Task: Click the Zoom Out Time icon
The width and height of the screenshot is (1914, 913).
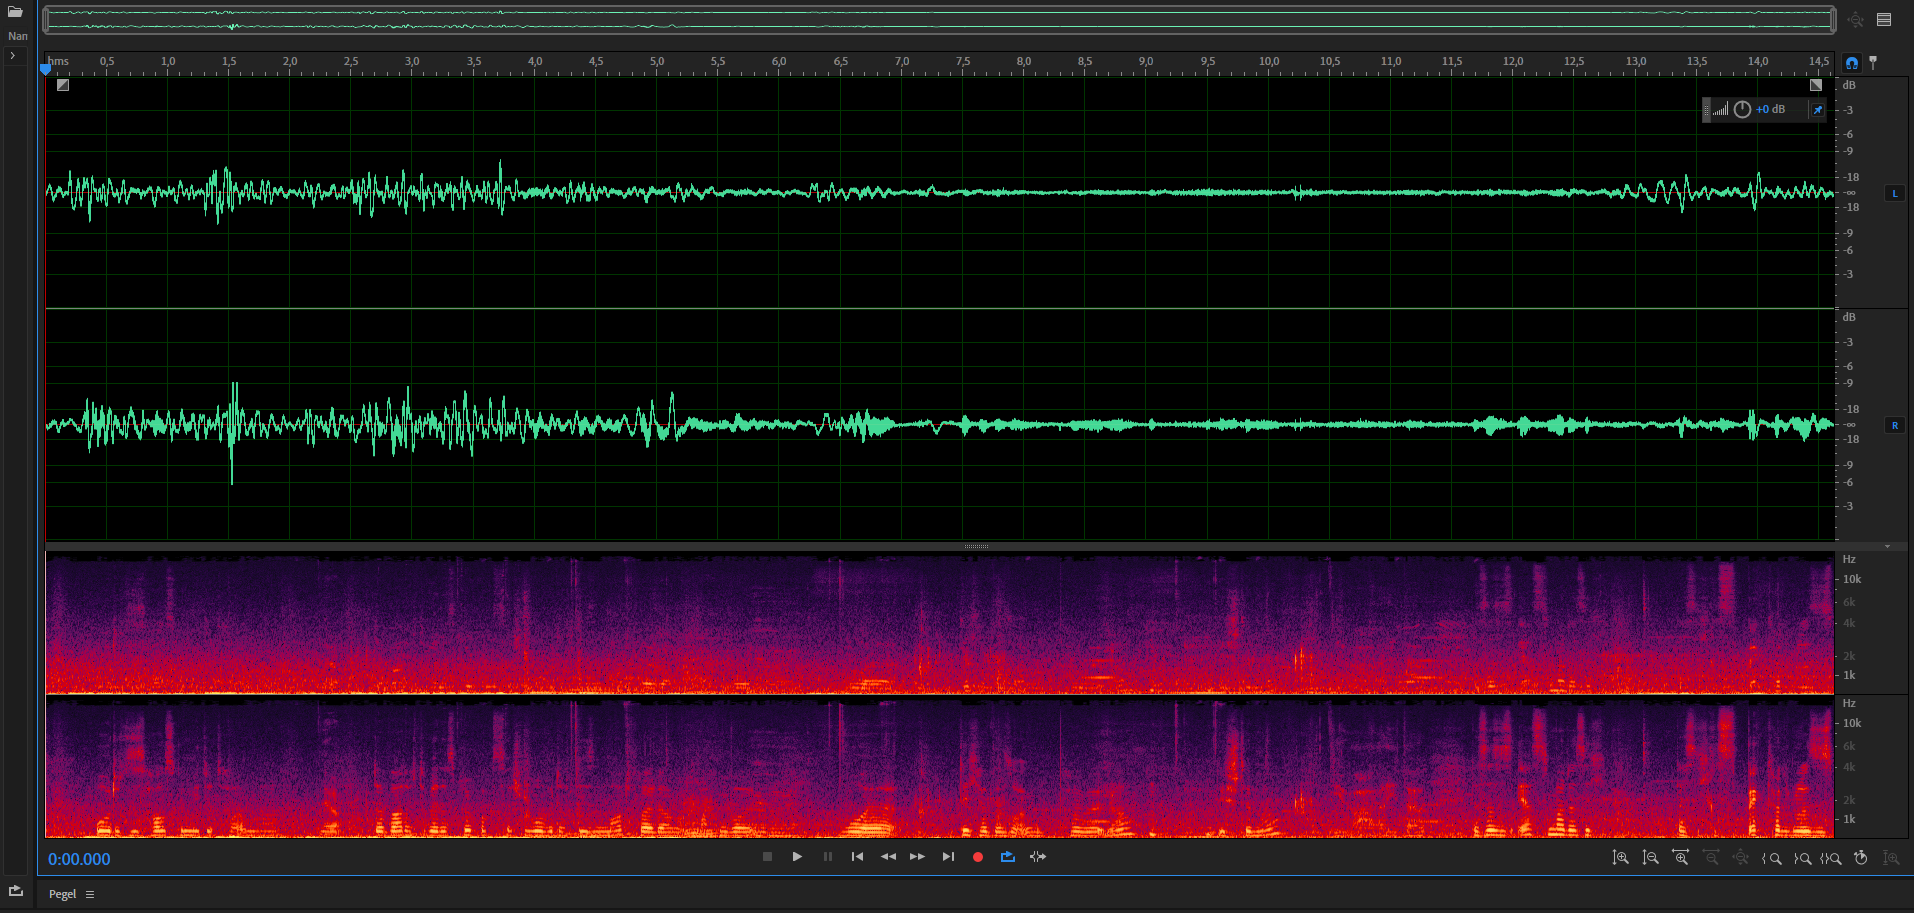Action: pos(1711,858)
